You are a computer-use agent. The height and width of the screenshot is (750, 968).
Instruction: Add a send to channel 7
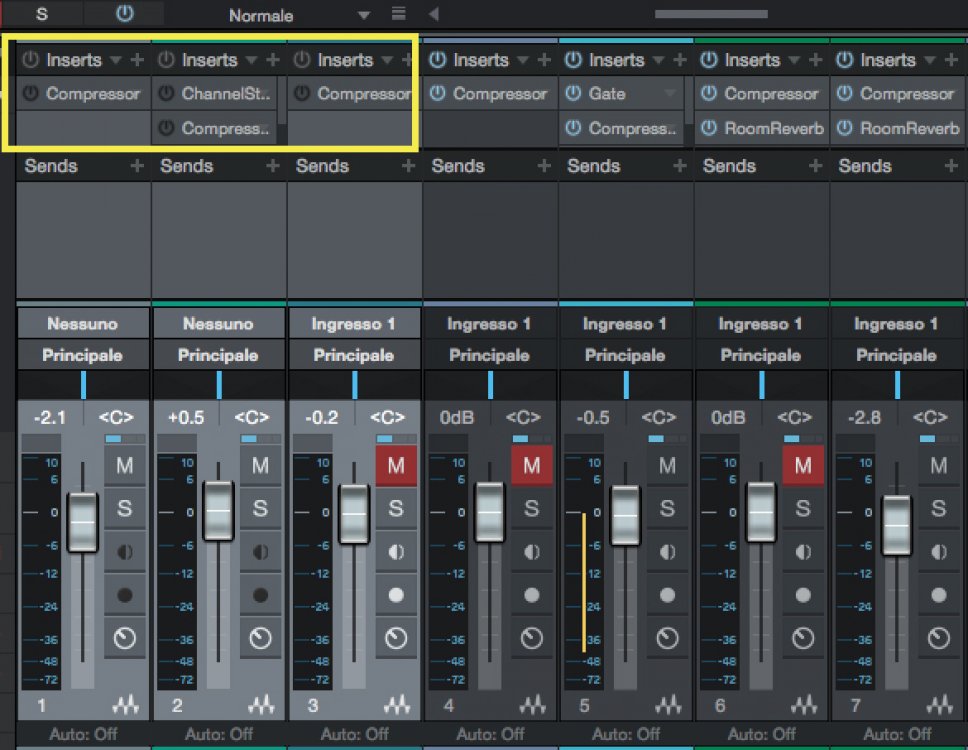coord(951,165)
